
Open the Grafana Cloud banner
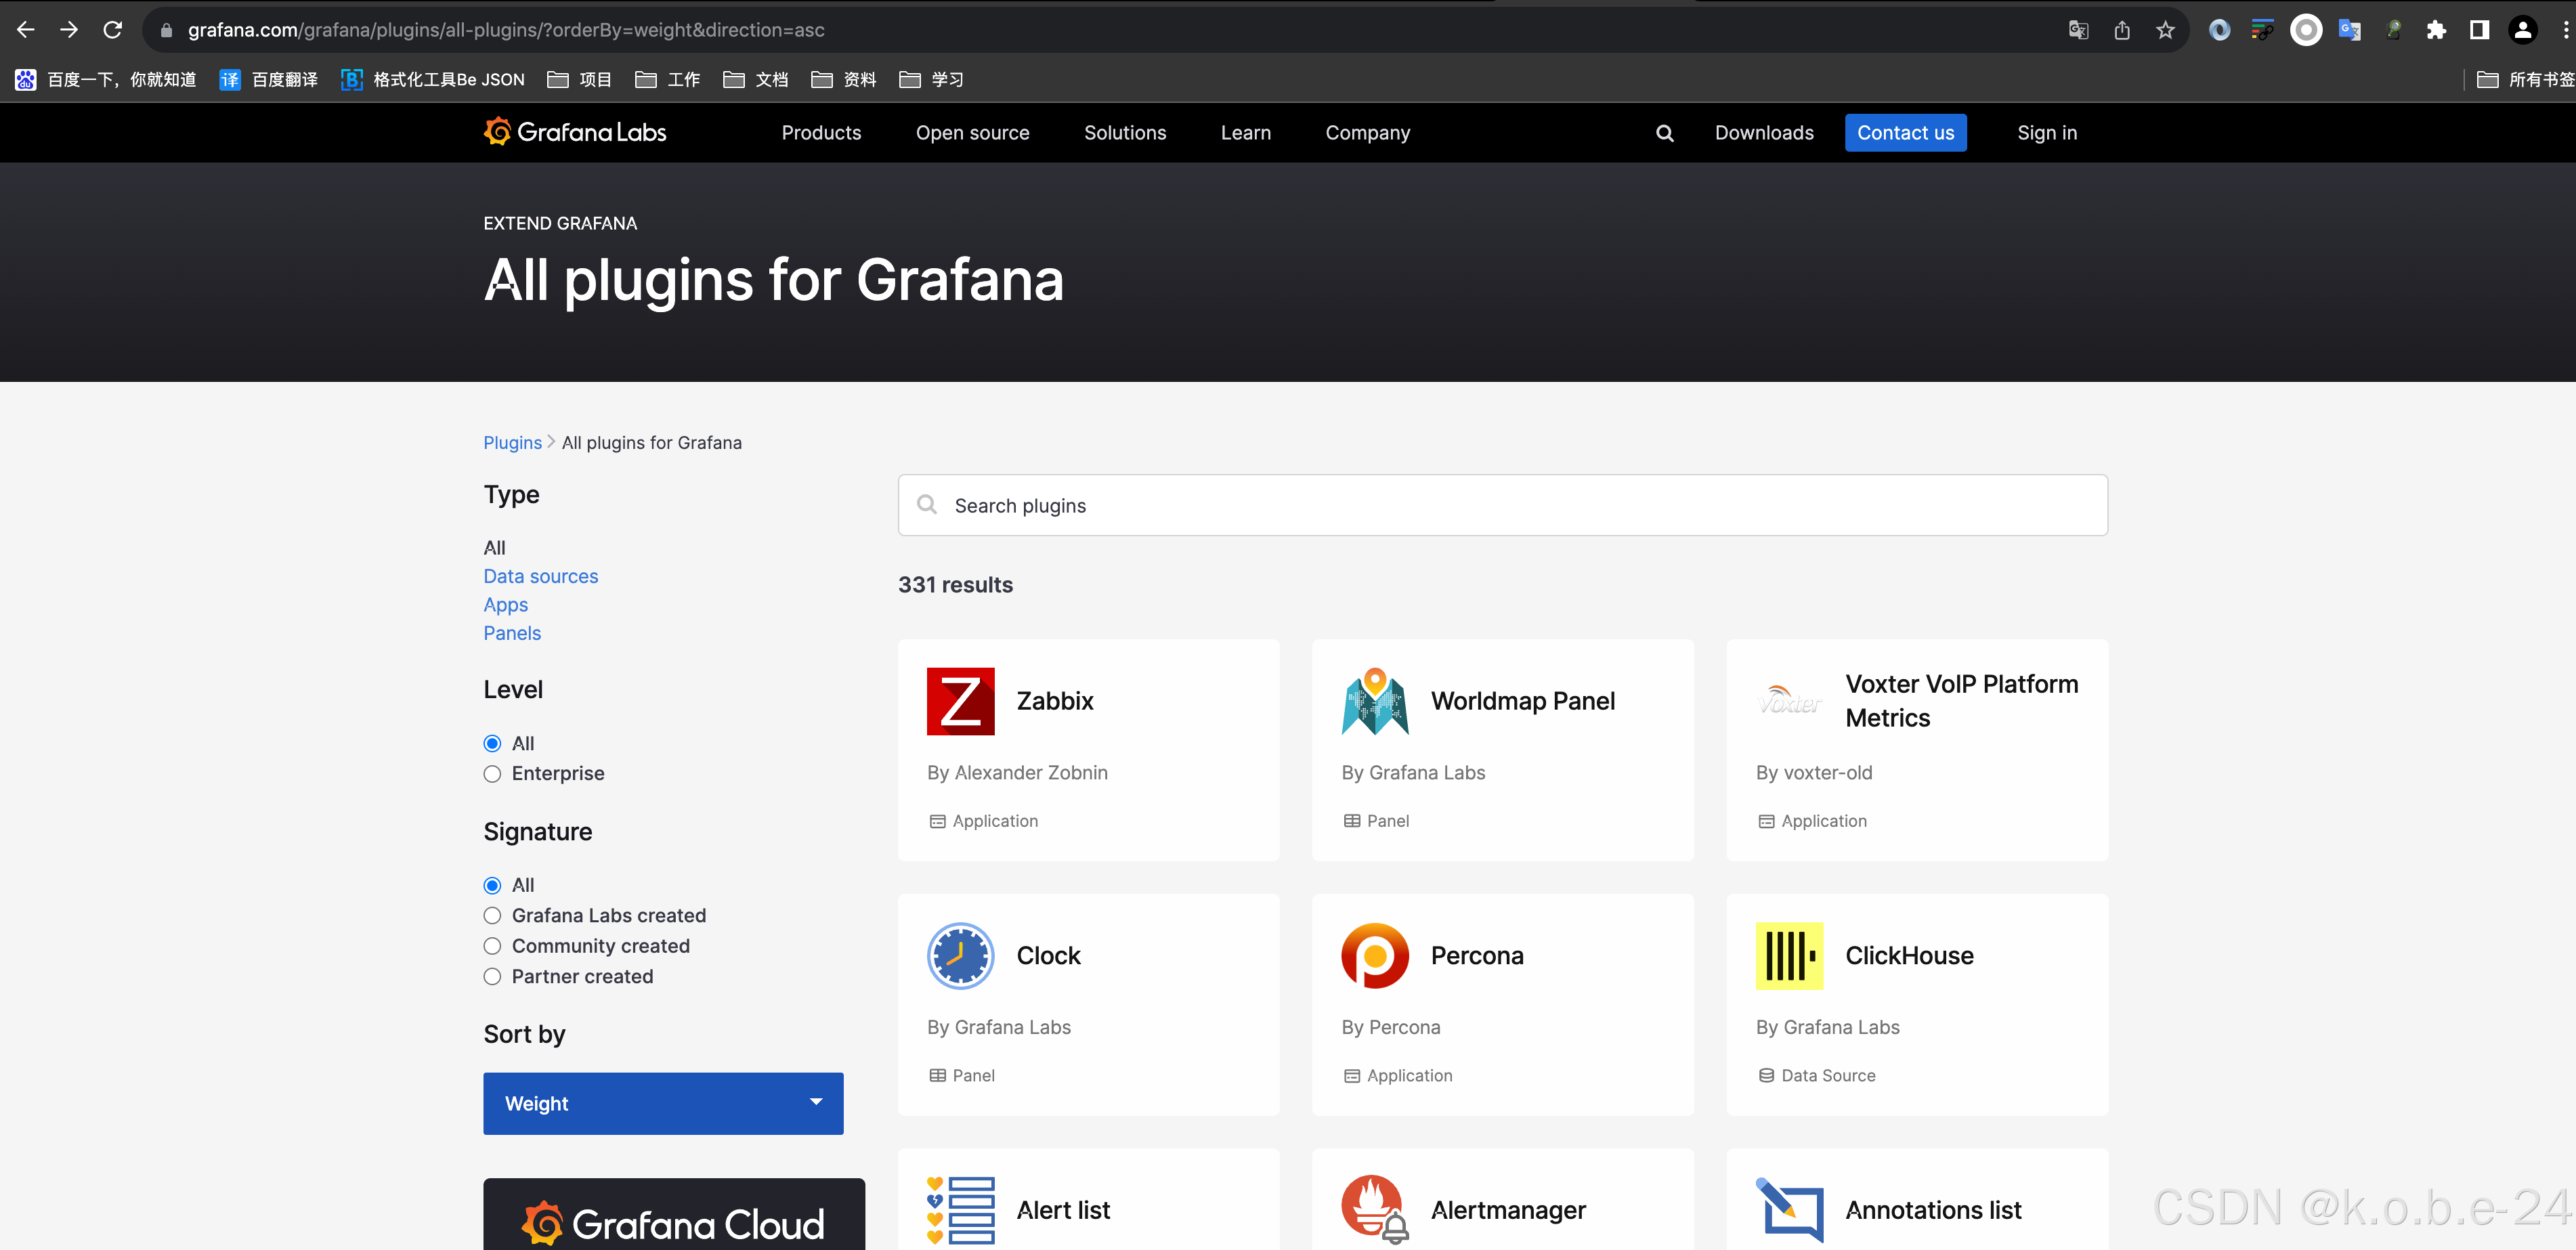pos(674,1214)
